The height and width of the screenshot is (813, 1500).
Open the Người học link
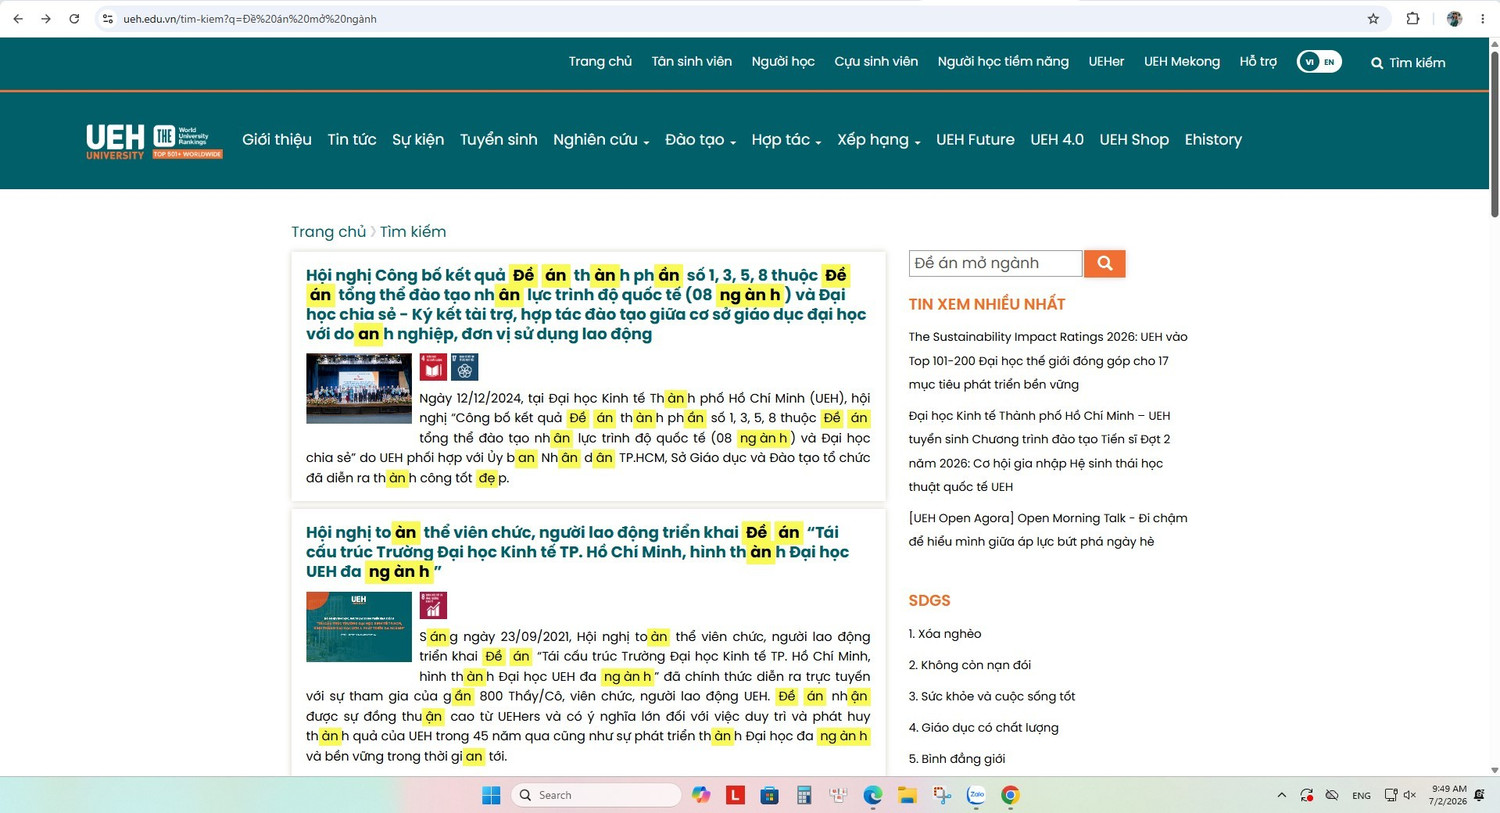(783, 62)
